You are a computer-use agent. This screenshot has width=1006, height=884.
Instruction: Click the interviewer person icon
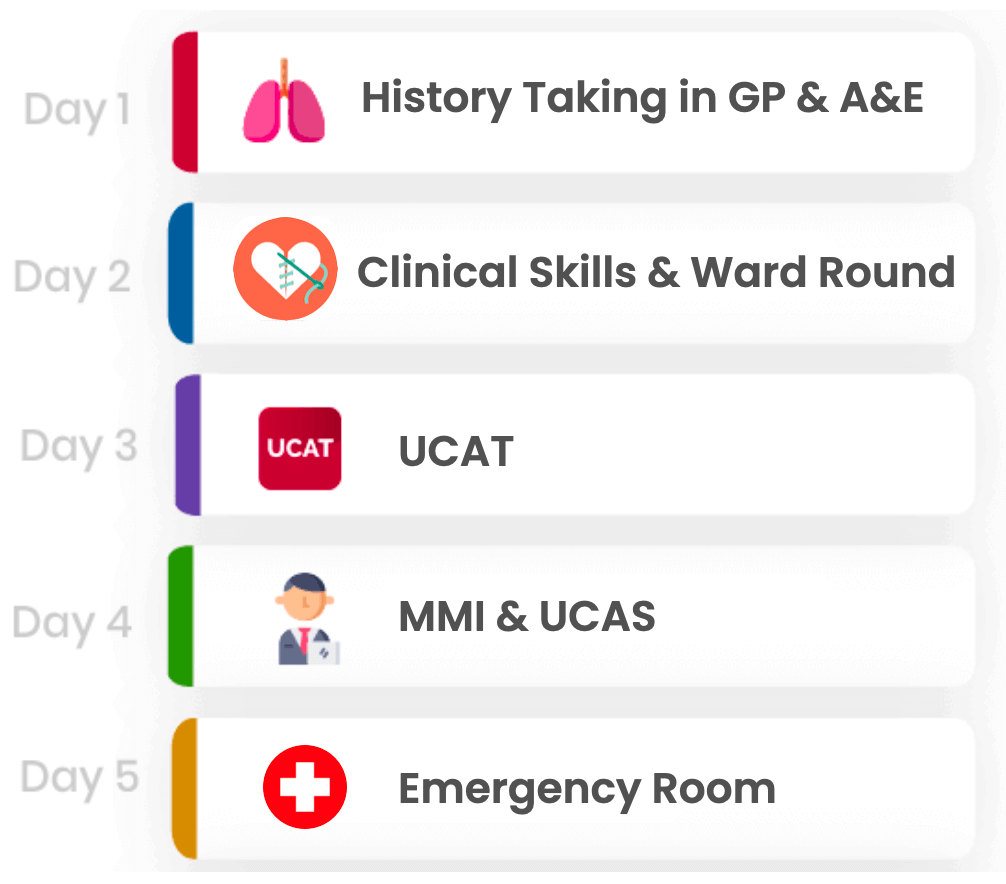(307, 618)
